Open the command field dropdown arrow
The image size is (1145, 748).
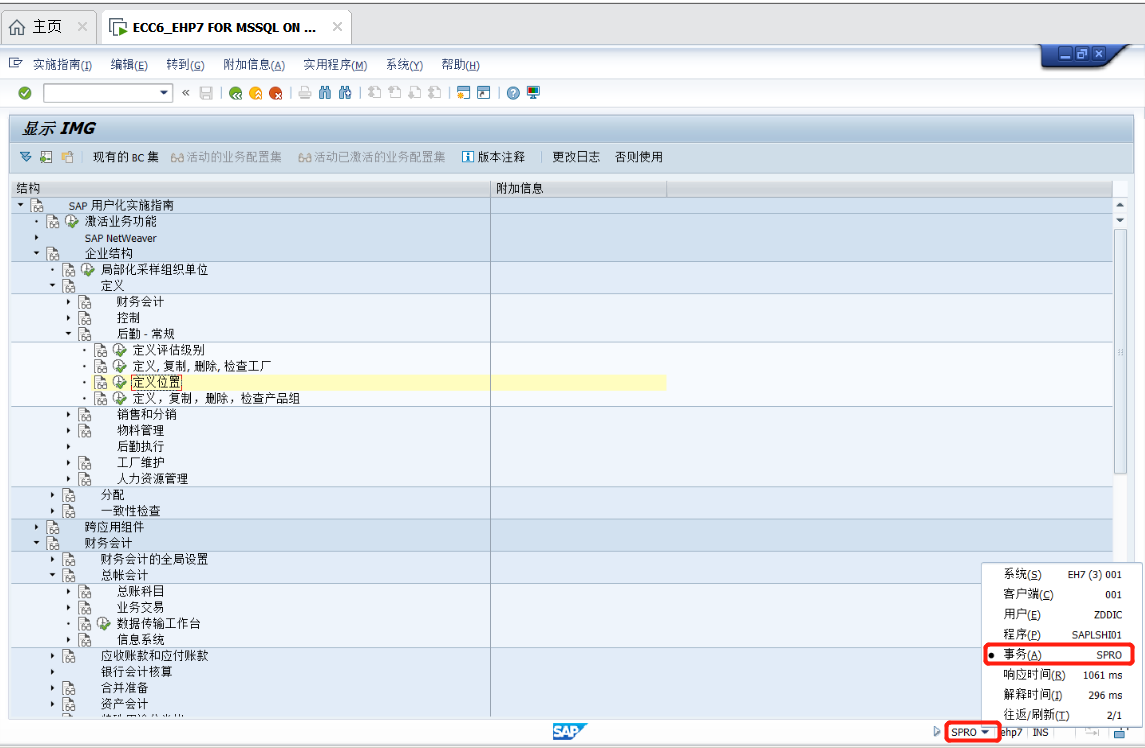(164, 93)
